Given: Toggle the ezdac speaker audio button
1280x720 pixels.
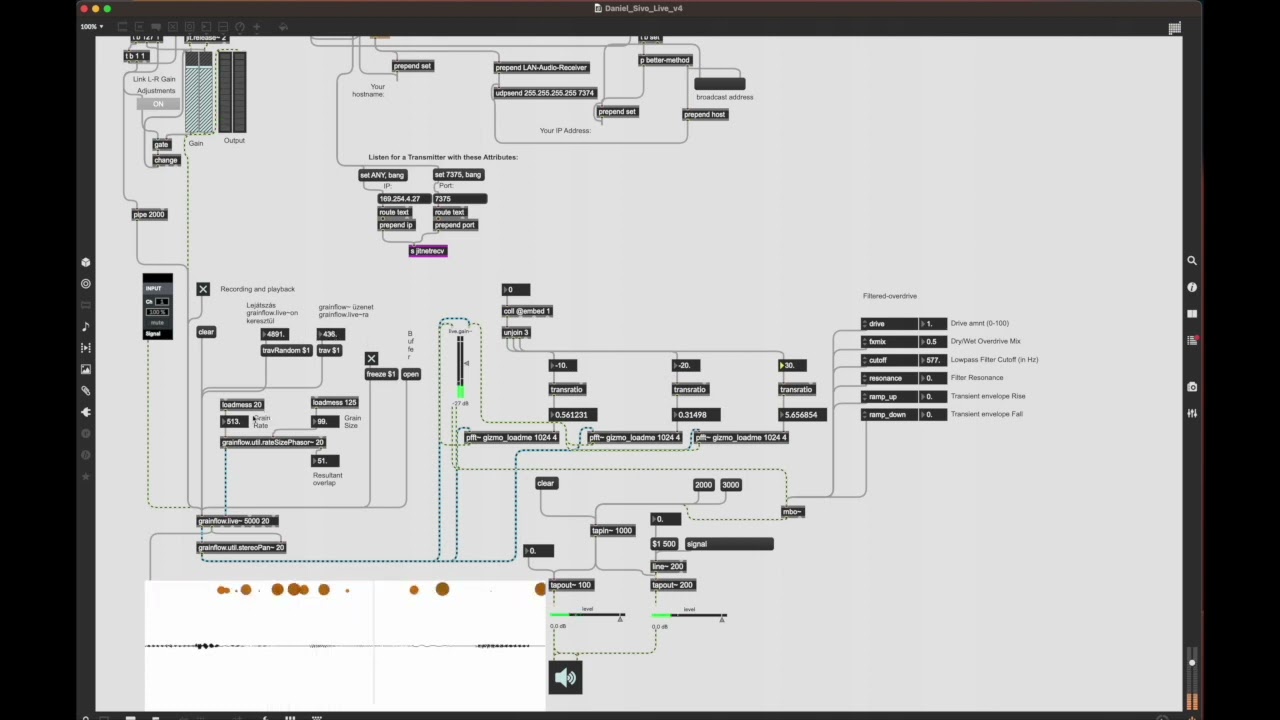Looking at the screenshot, I should [x=565, y=677].
